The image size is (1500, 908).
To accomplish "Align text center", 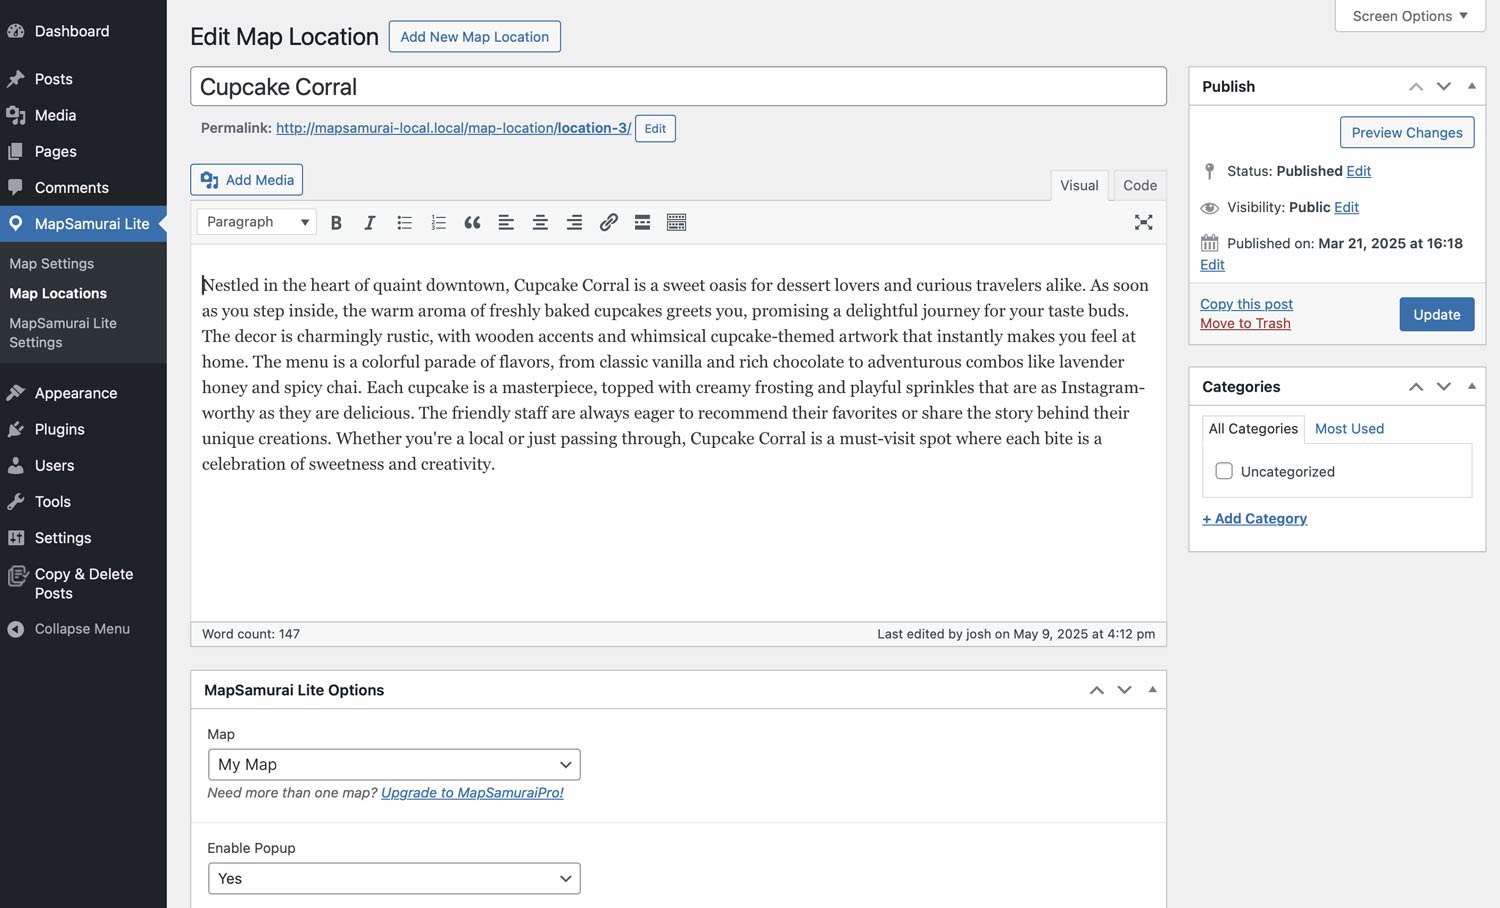I will [x=540, y=222].
